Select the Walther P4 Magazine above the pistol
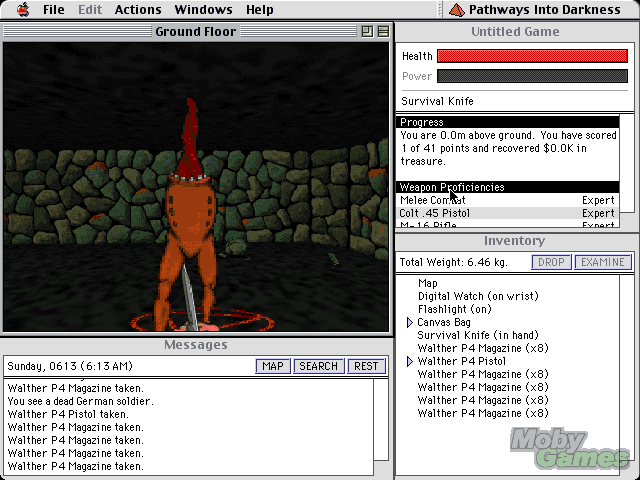Viewport: 640px width, 480px height. [483, 348]
